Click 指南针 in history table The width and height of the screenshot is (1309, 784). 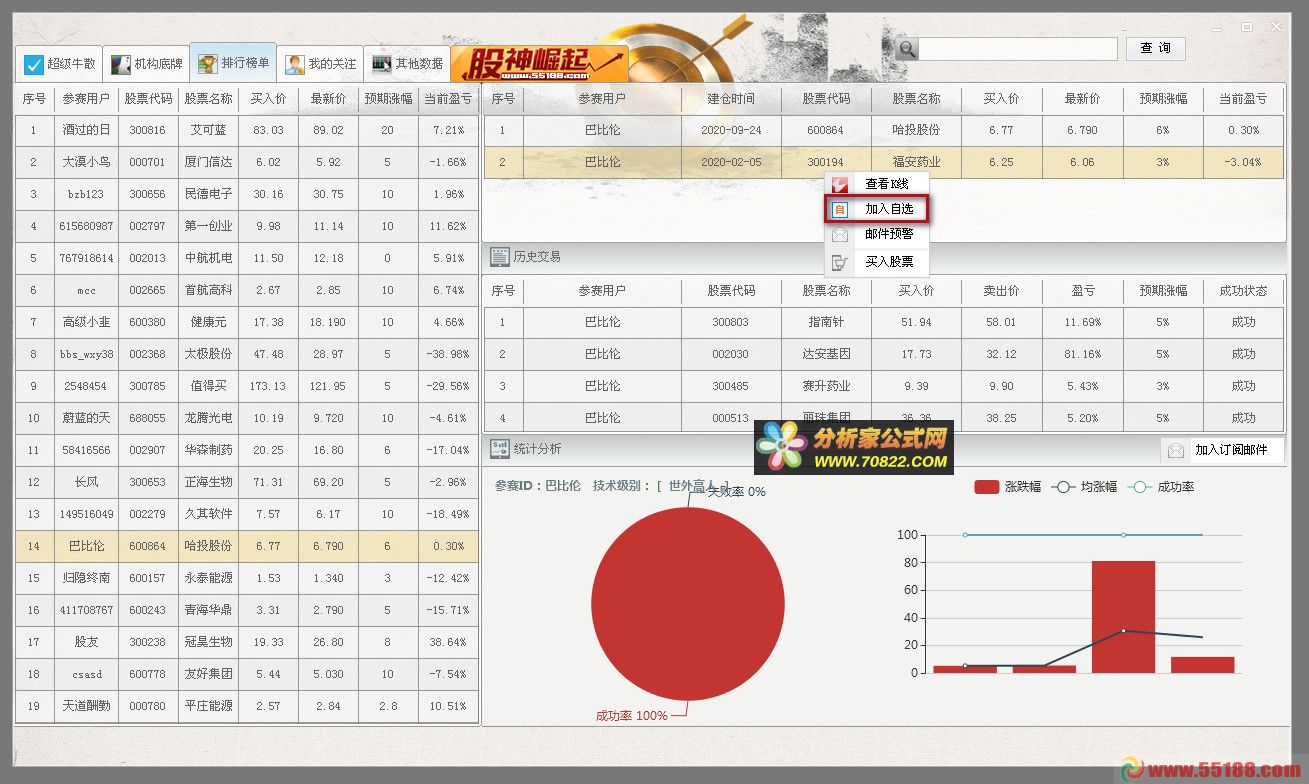(x=826, y=322)
